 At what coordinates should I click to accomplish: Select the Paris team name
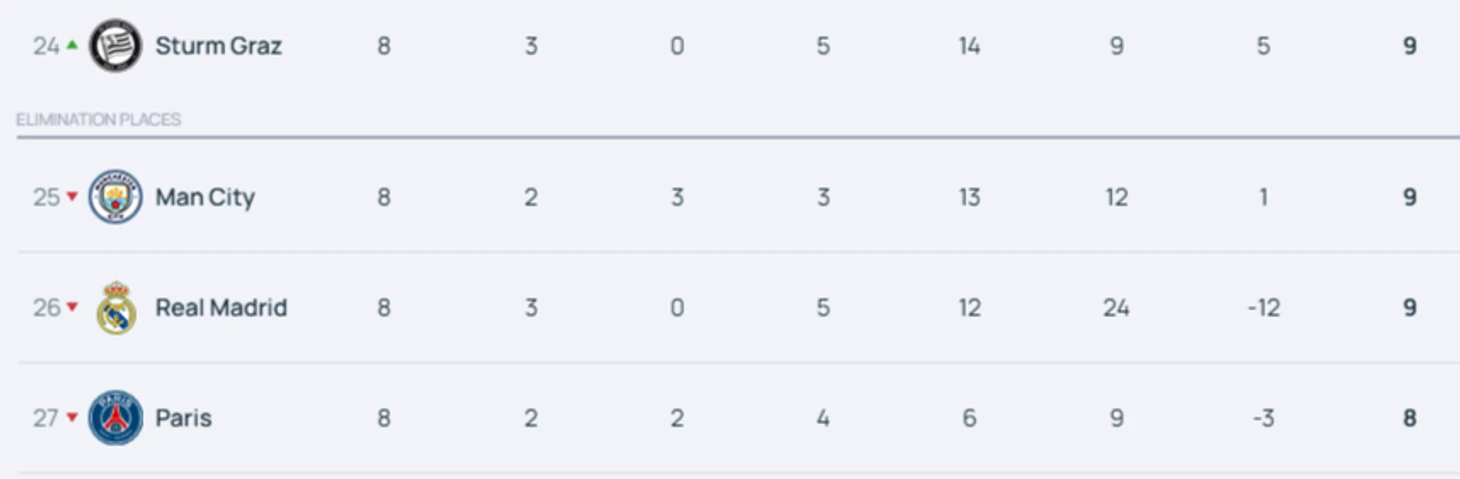tap(183, 418)
